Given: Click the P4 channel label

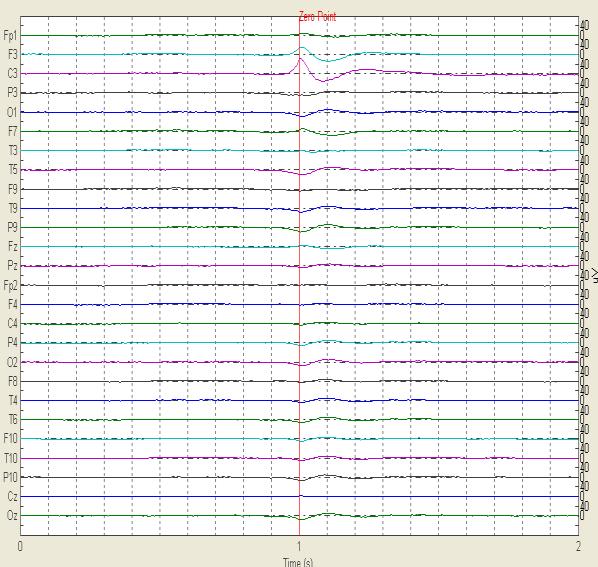Looking at the screenshot, I should click(x=12, y=343).
